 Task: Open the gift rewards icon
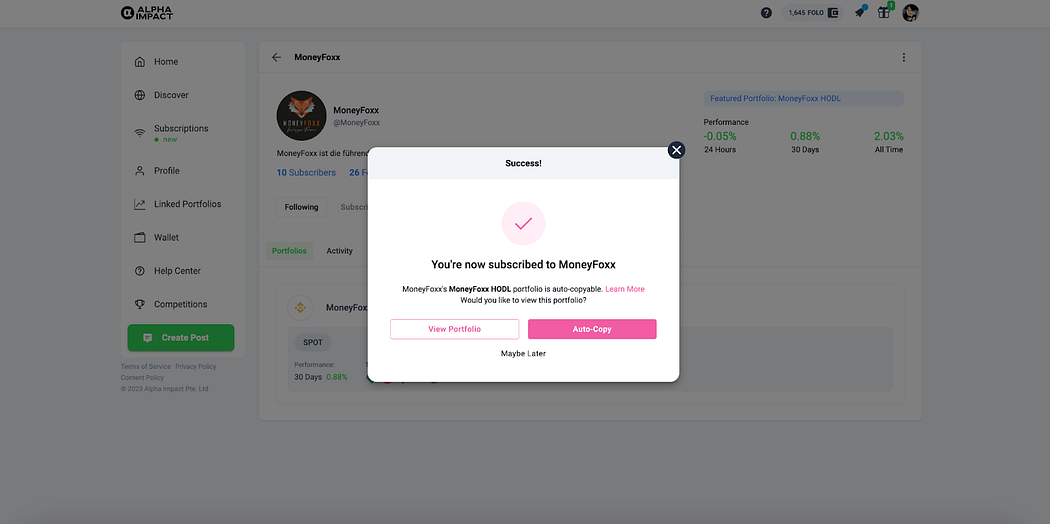884,12
